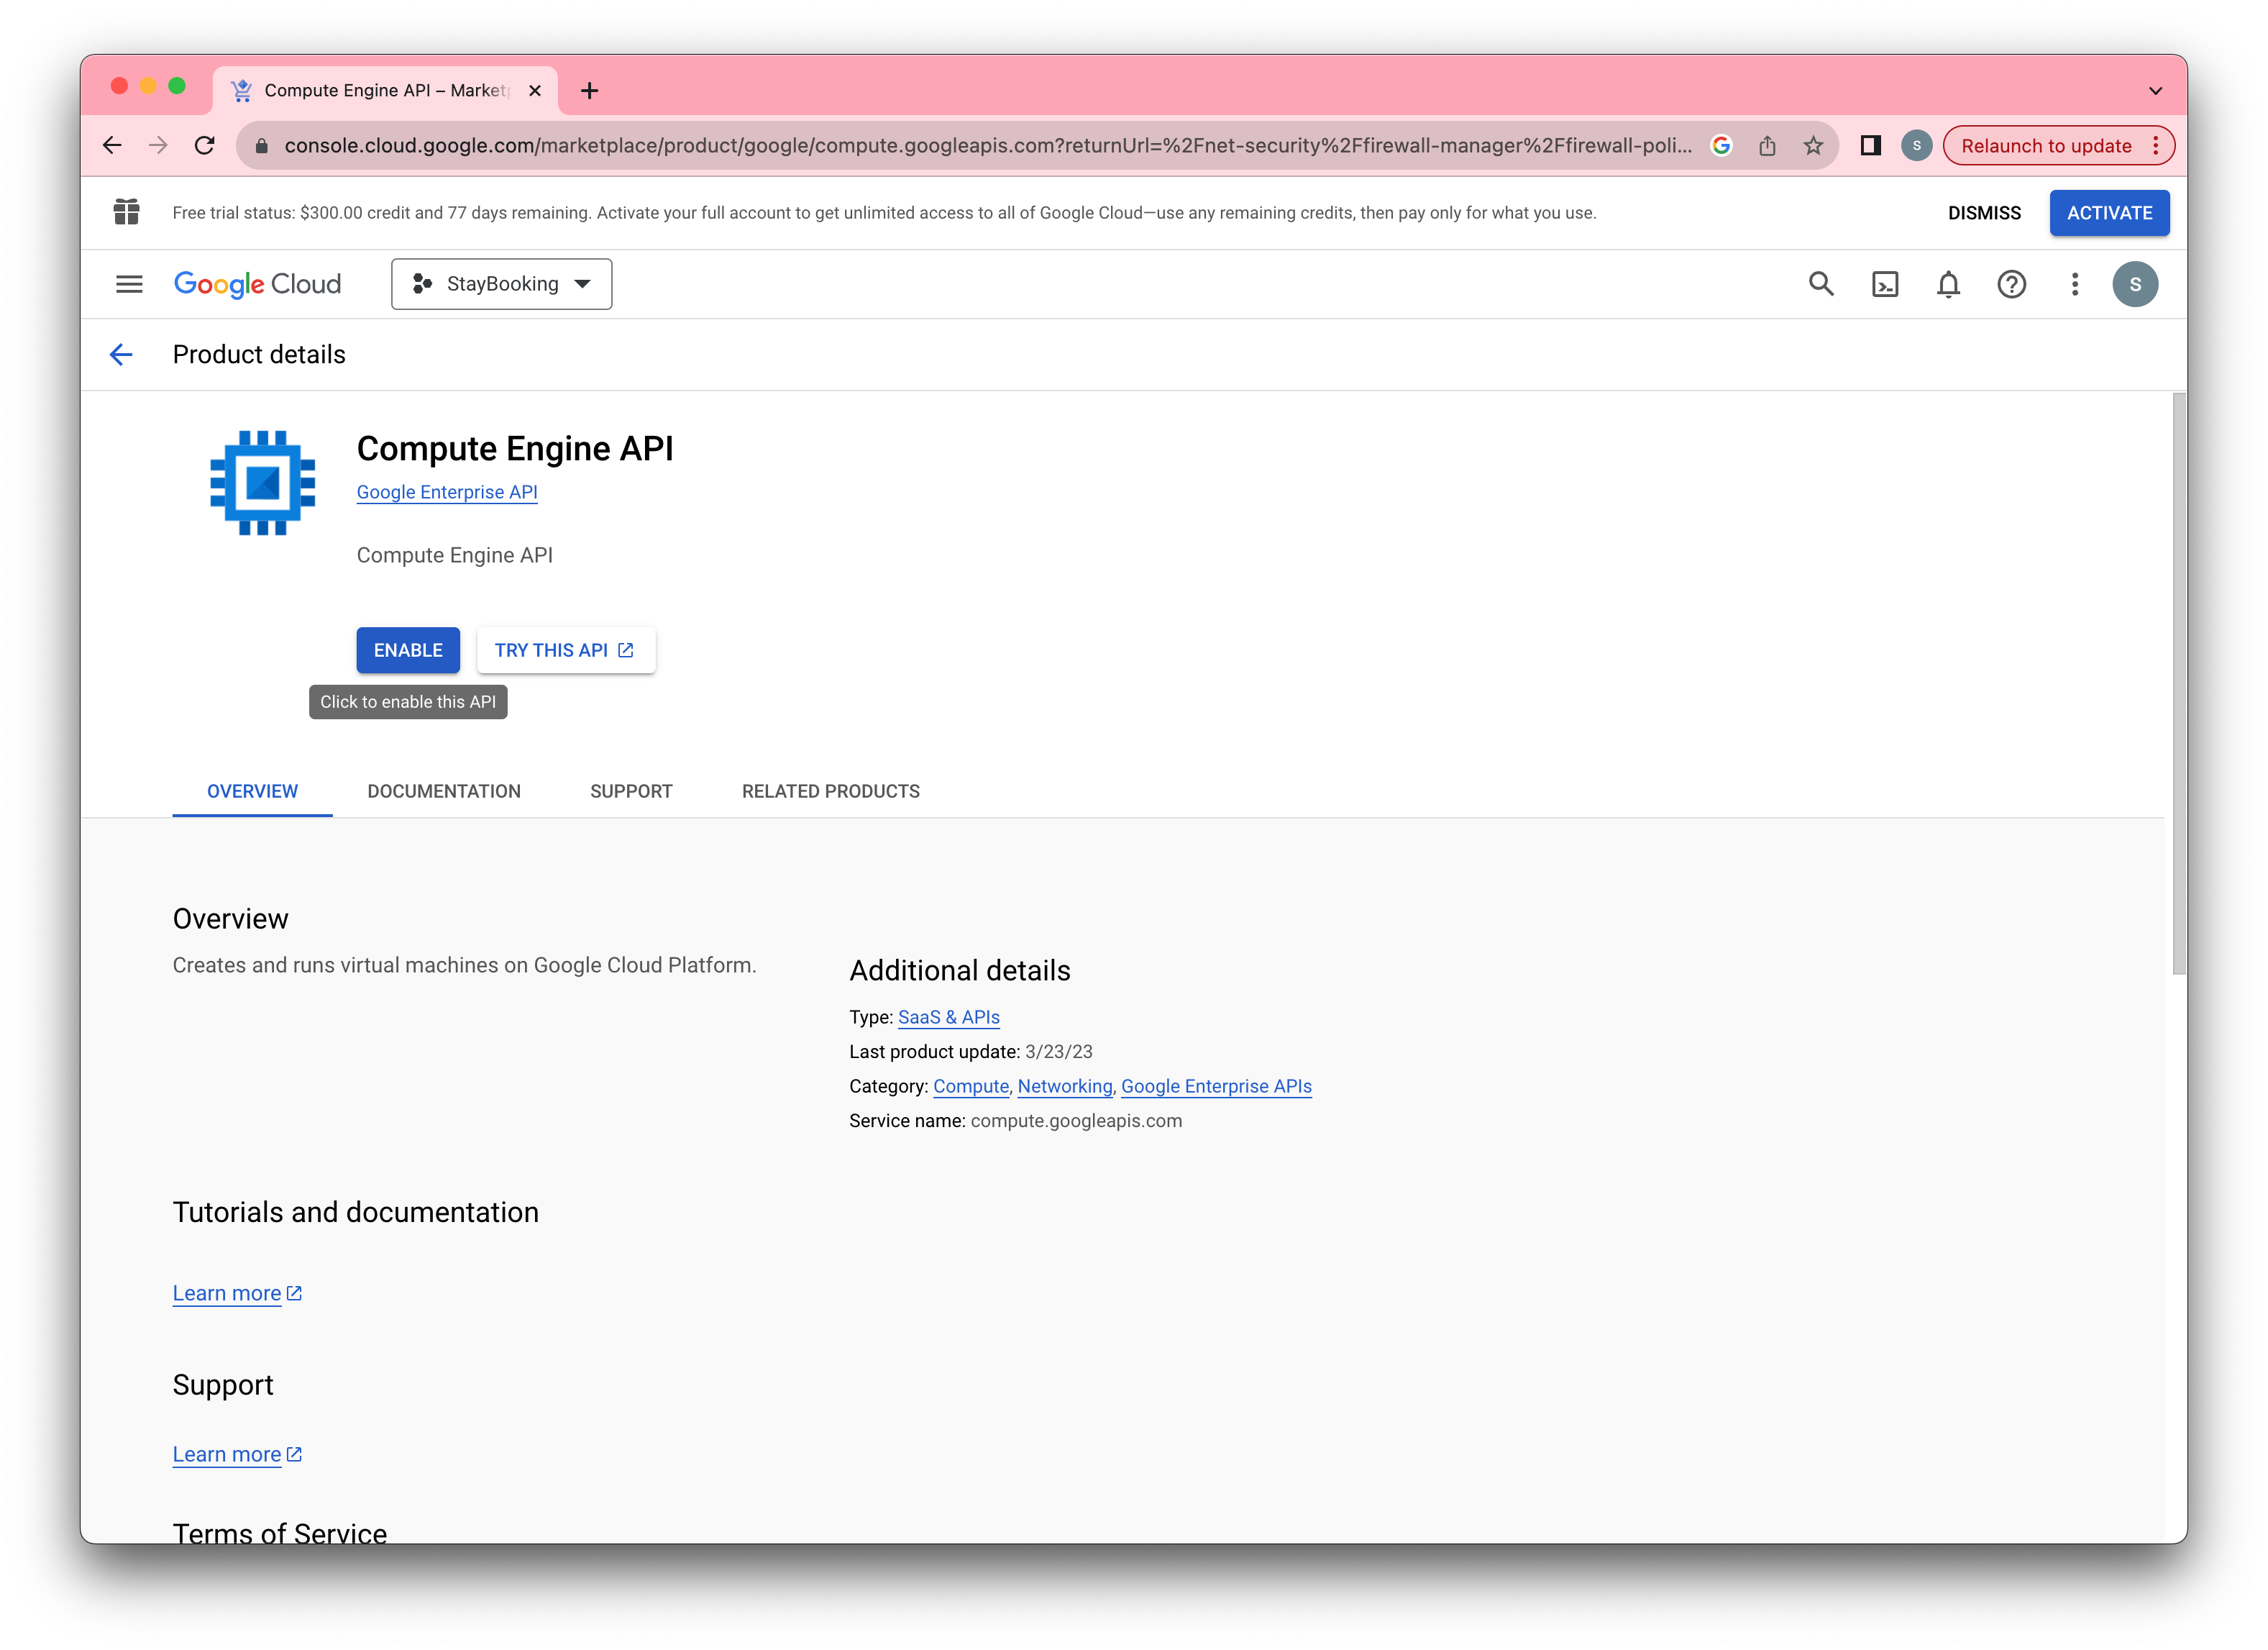This screenshot has height=1650, width=2268.
Task: Click the back arrow navigation chevron
Action: point(120,354)
